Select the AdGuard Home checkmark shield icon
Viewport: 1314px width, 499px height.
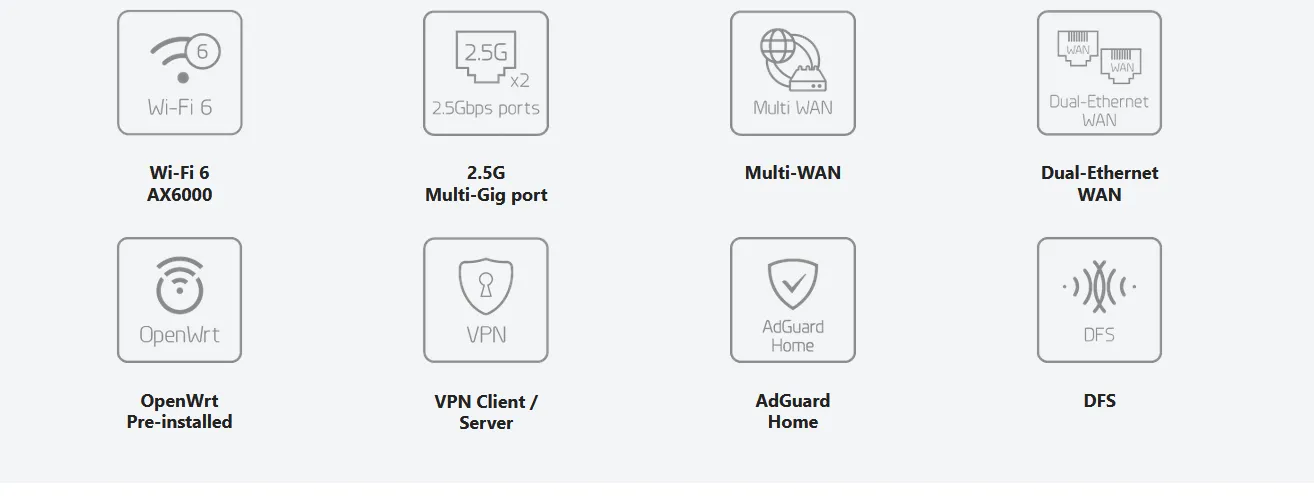pos(793,300)
